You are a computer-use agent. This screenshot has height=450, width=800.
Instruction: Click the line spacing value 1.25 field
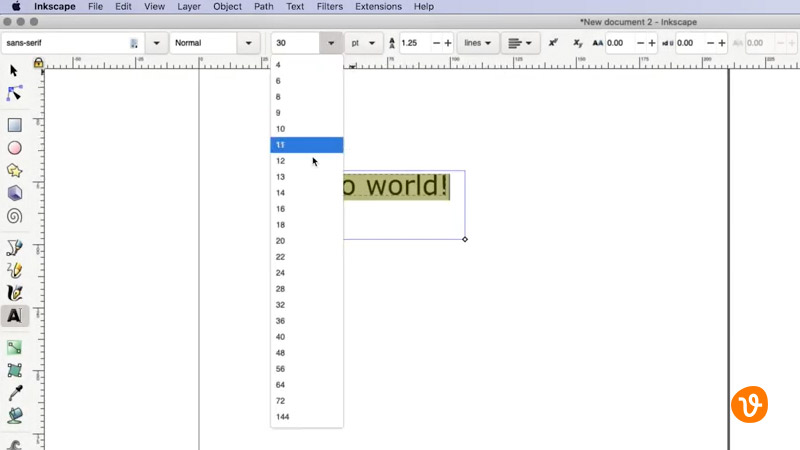coord(415,43)
